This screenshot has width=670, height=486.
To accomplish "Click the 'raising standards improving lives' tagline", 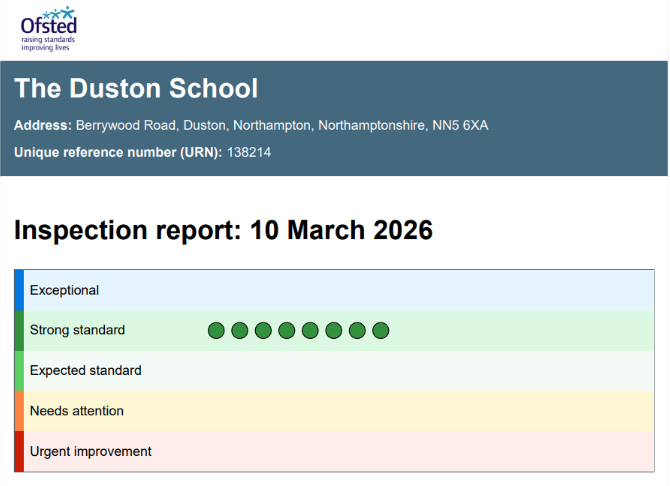I will tap(48, 44).
